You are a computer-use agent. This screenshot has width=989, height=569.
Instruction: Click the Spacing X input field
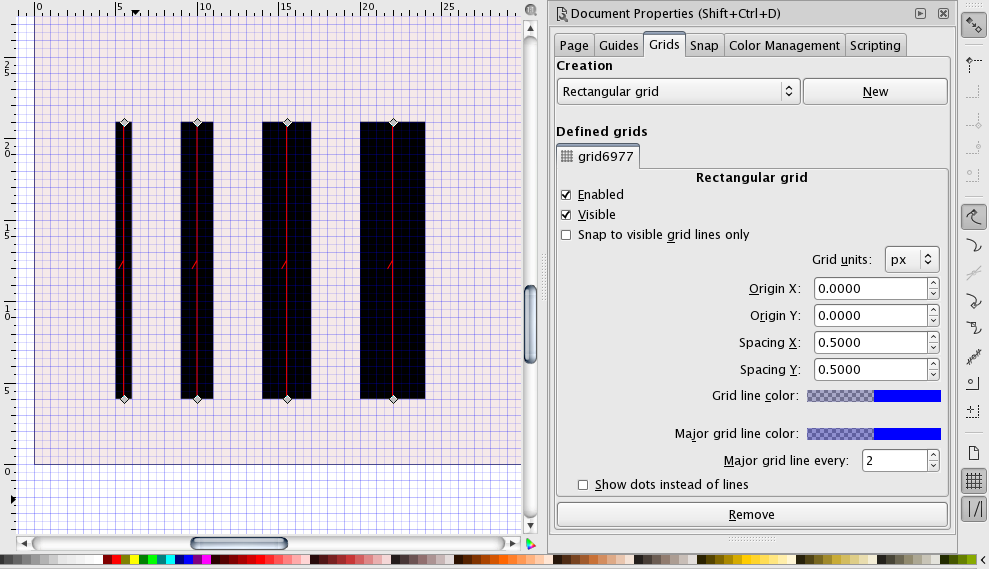[870, 343]
